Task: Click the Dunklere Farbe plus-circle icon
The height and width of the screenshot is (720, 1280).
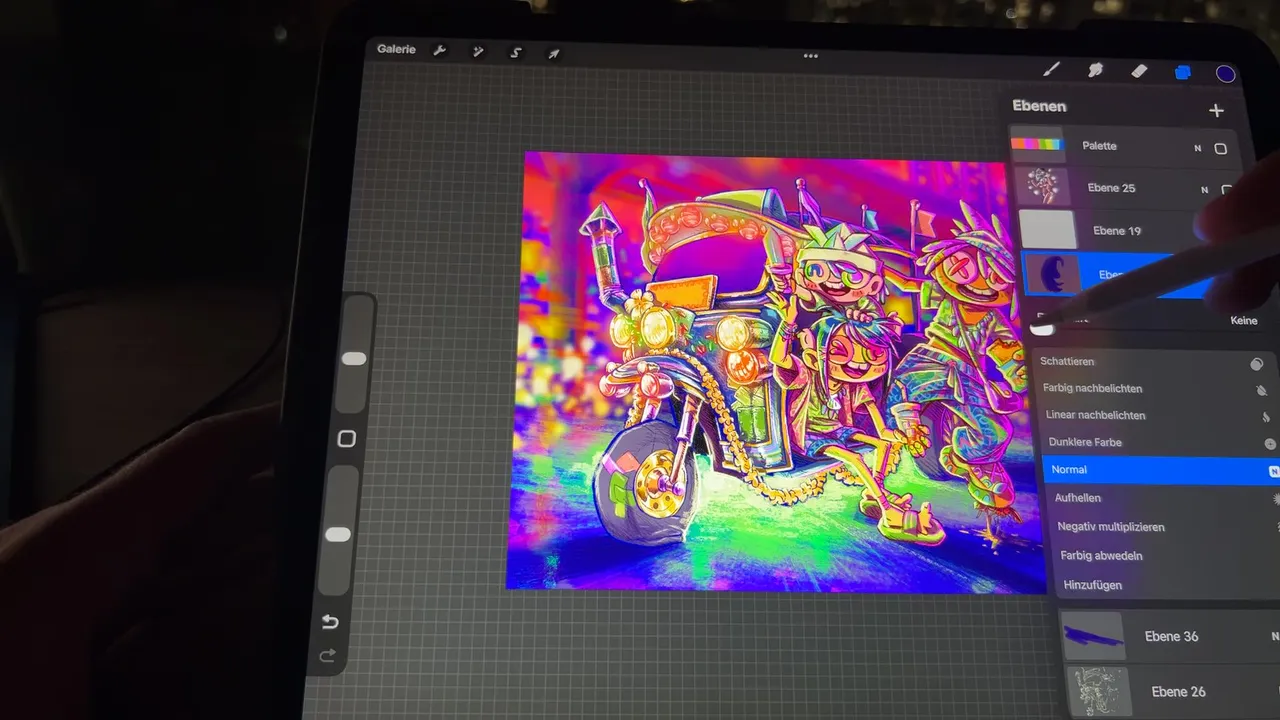Action: point(1270,444)
